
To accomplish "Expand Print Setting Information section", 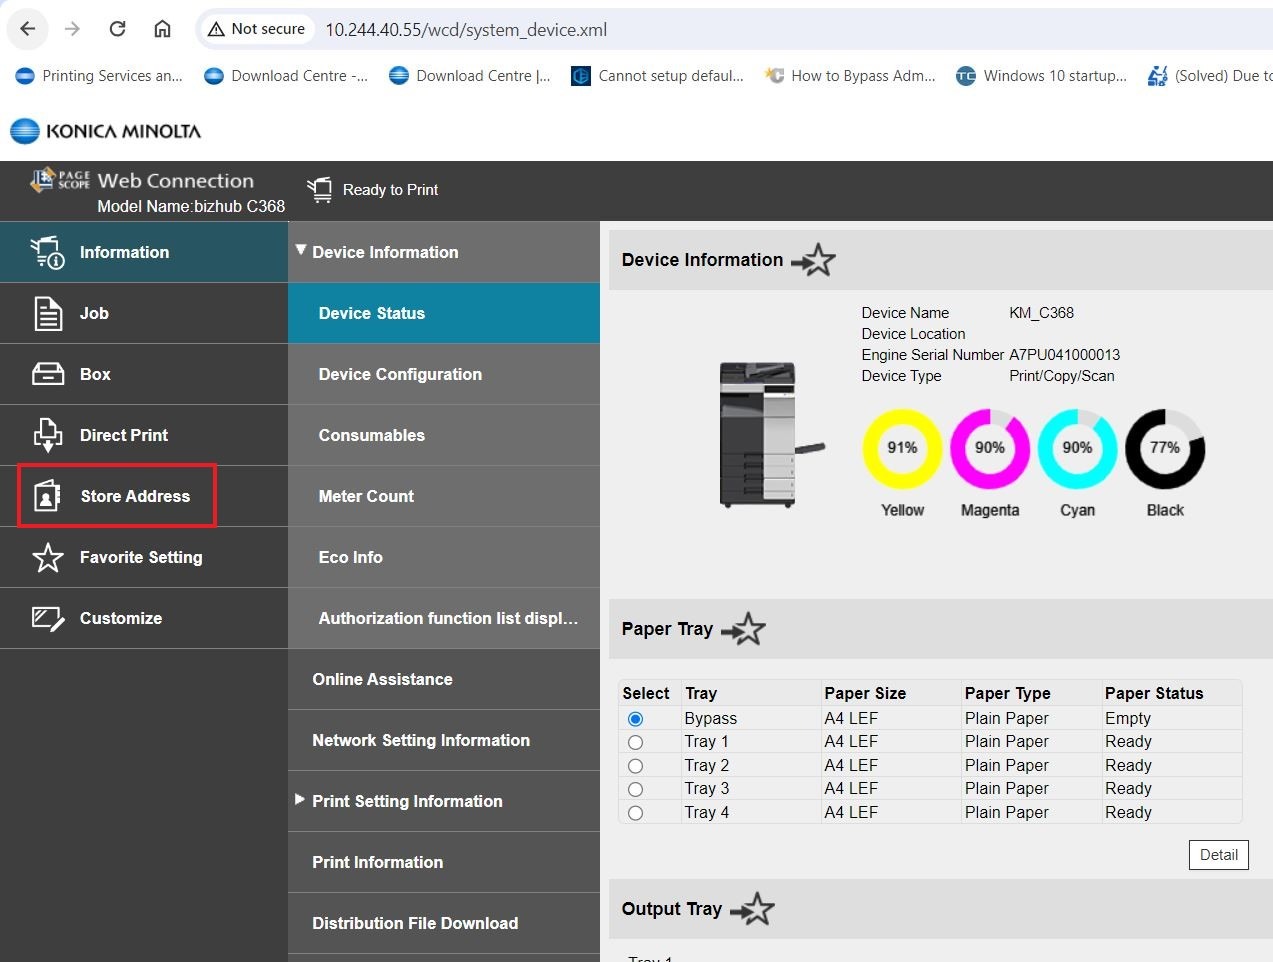I will point(406,801).
